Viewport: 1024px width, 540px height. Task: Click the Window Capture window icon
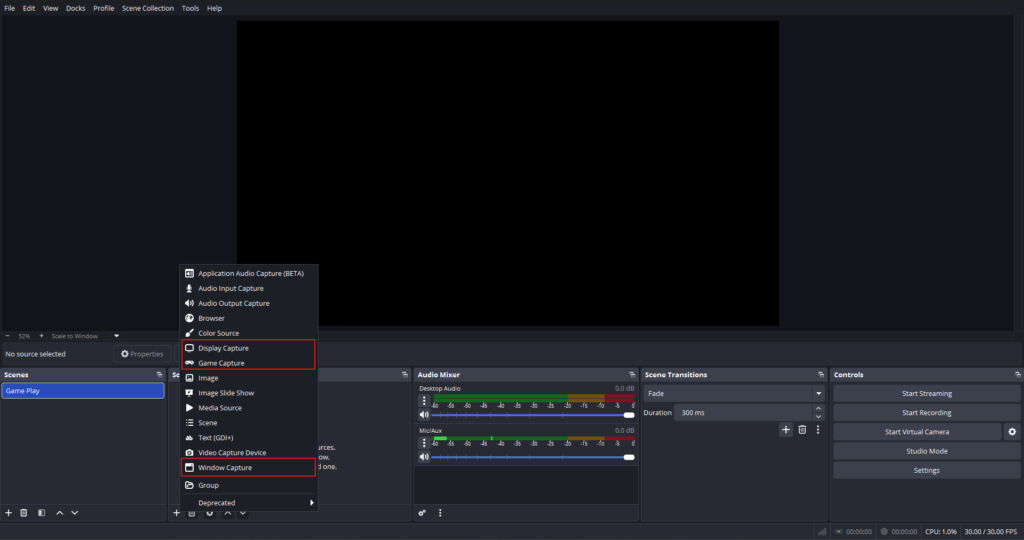189,468
